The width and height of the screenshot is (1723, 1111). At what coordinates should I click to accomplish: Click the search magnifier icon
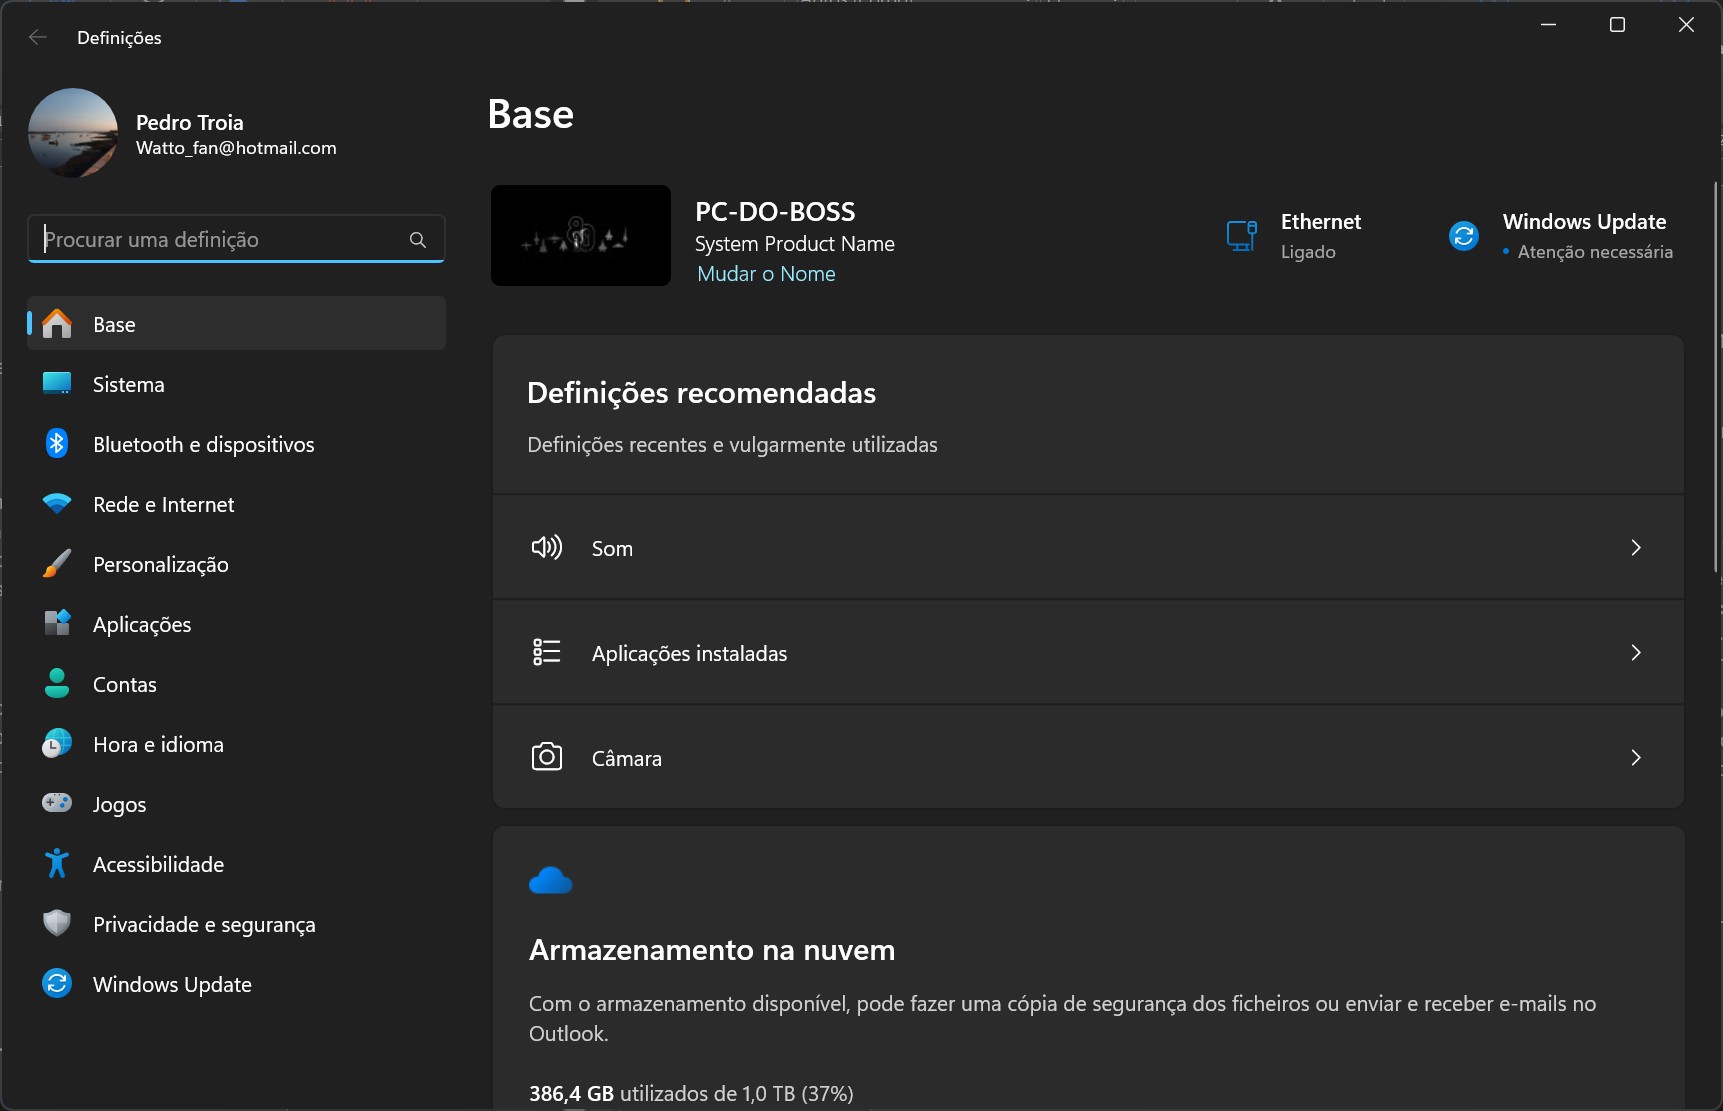[x=418, y=240]
